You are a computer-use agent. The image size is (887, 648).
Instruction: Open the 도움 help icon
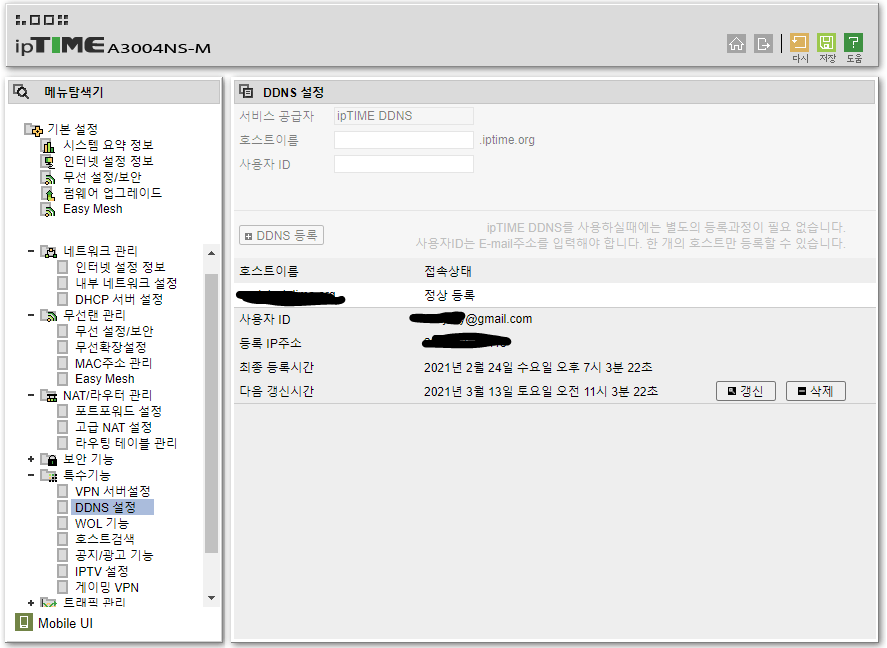tap(854, 42)
